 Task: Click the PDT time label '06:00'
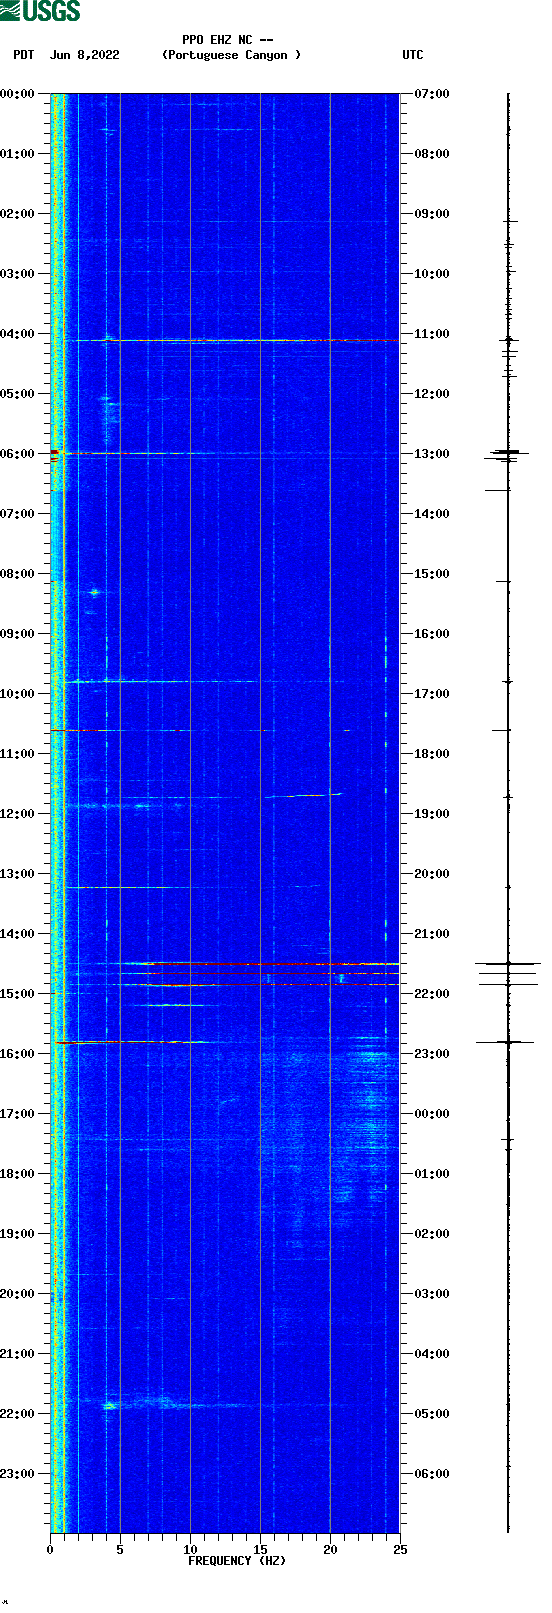(x=17, y=454)
